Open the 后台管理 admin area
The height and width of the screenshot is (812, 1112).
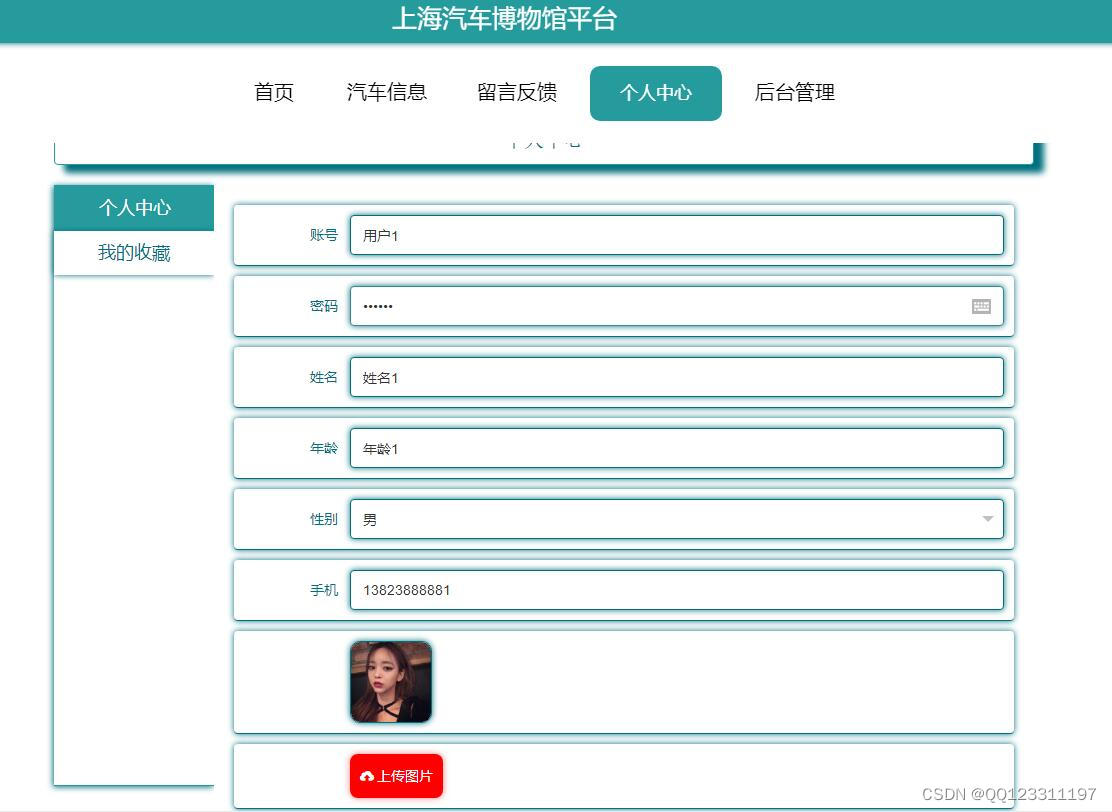point(793,93)
